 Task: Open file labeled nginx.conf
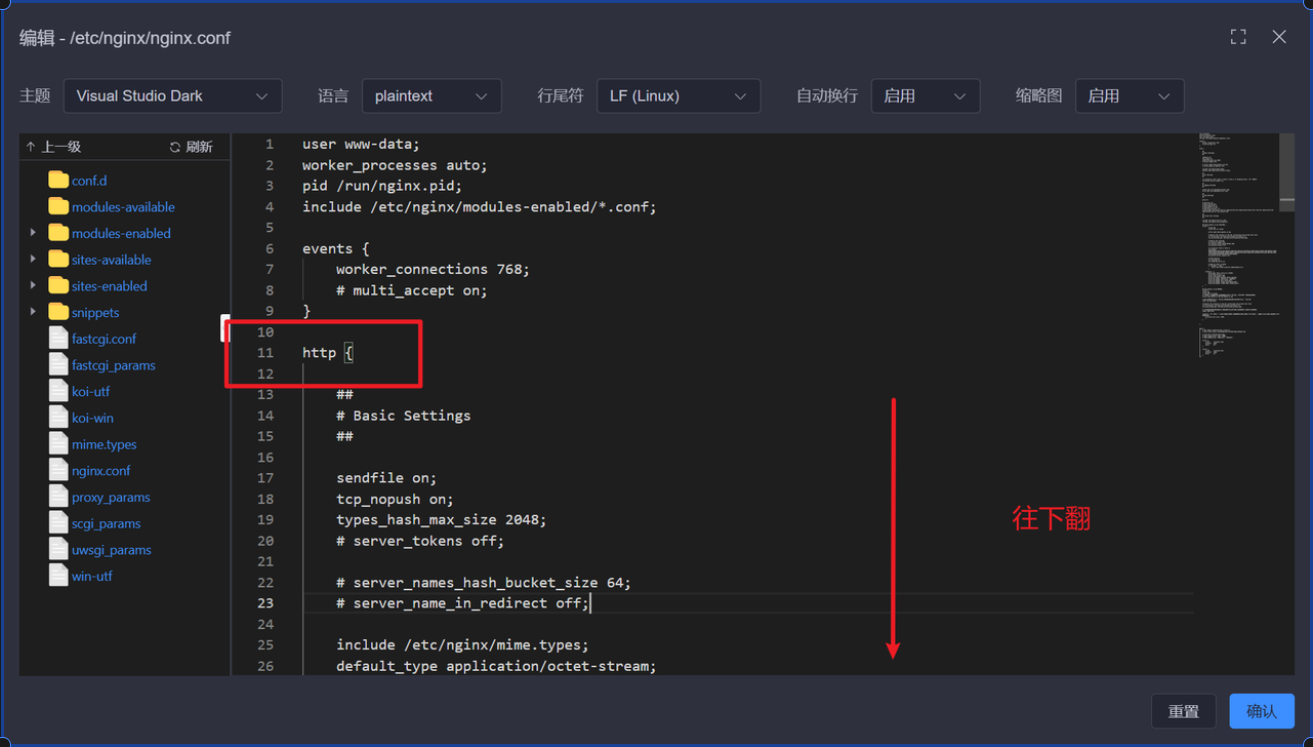point(101,470)
